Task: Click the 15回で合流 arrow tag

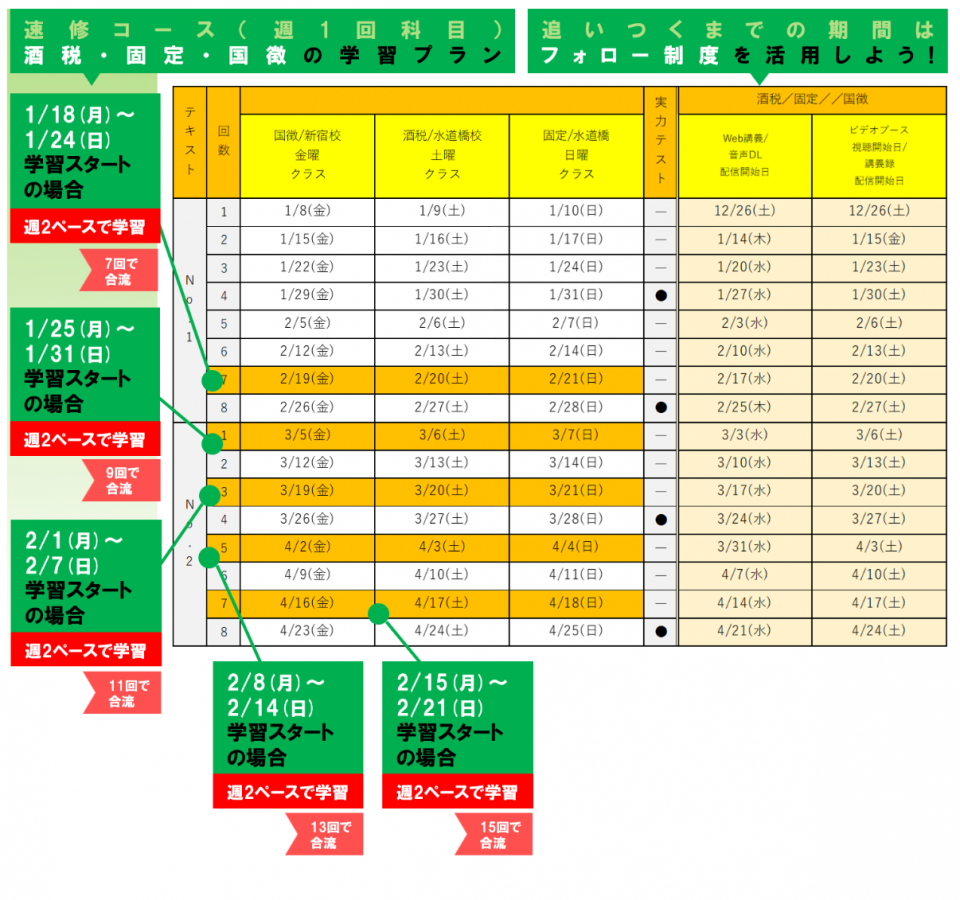Action: [x=494, y=835]
